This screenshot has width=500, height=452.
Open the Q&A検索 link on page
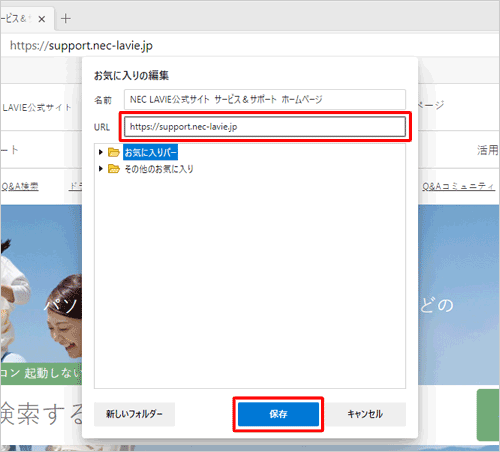pyautogui.click(x=20, y=186)
